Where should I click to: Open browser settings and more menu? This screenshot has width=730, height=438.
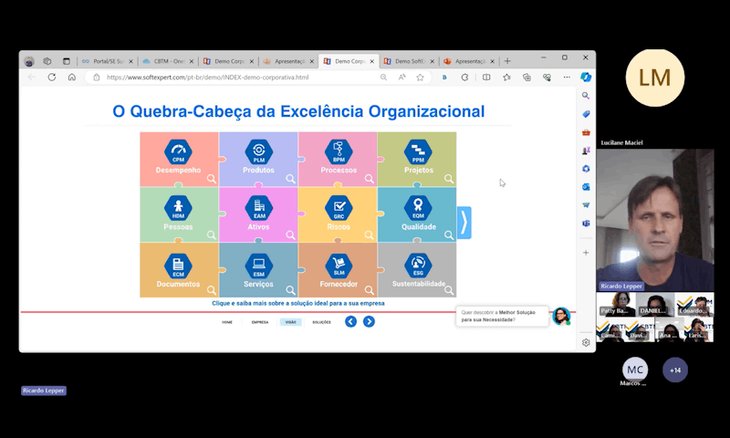[567, 77]
